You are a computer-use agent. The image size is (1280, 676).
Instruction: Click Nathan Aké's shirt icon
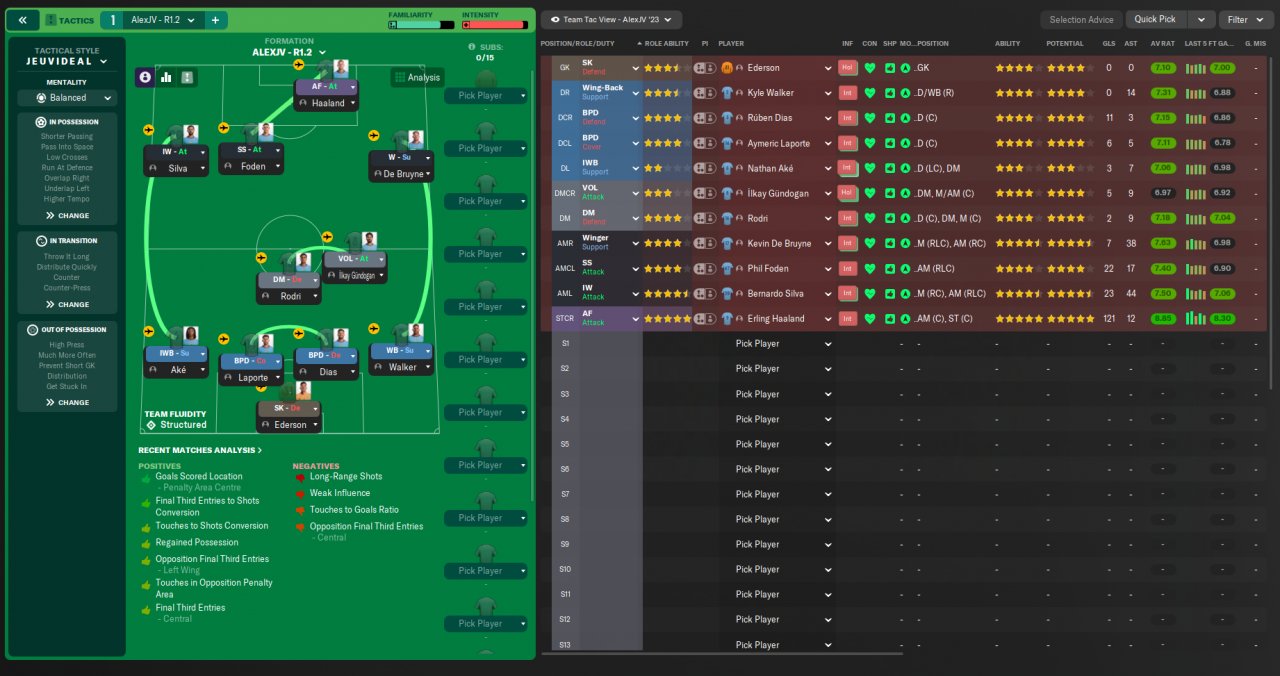727,168
